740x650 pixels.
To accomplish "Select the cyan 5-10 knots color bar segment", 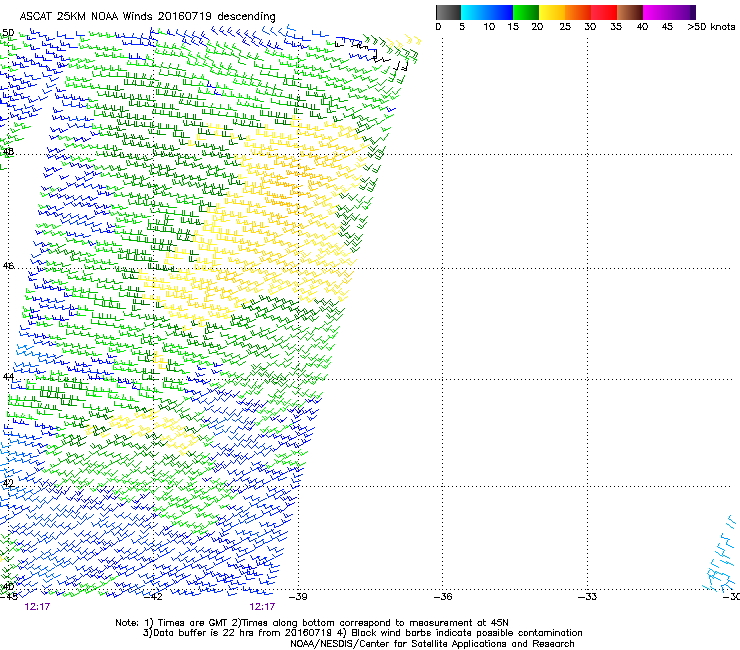I will 473,12.
